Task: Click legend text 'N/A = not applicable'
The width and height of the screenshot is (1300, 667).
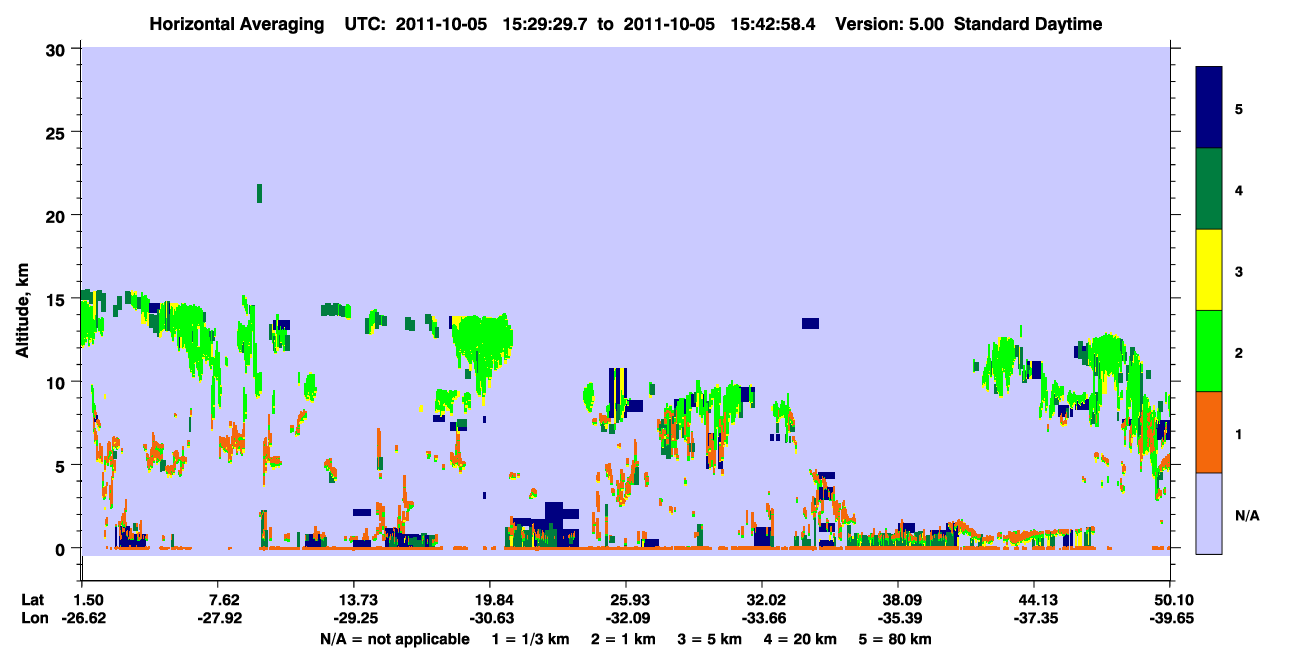Action: [x=395, y=639]
